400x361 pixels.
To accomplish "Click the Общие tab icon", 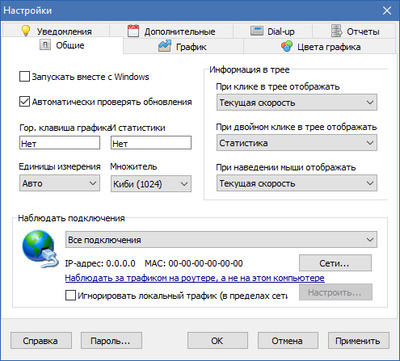I will [x=45, y=45].
